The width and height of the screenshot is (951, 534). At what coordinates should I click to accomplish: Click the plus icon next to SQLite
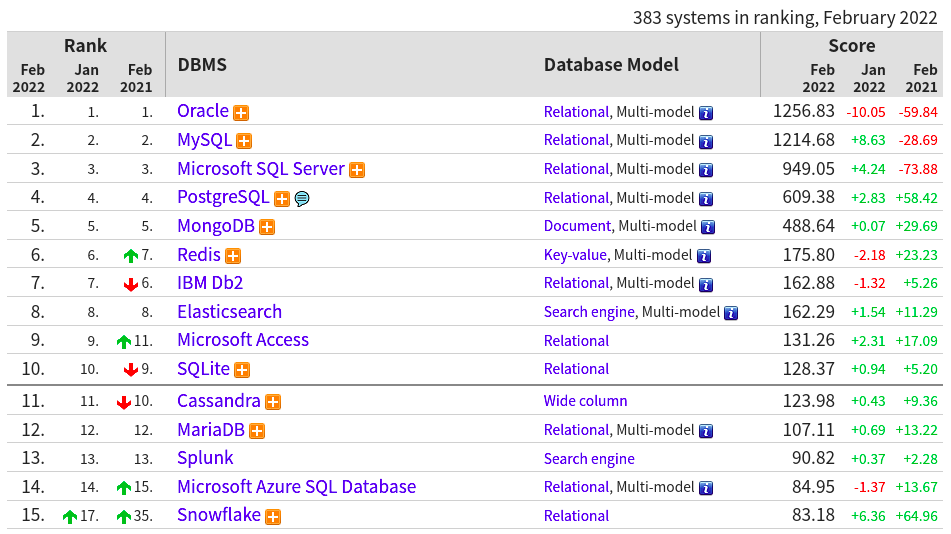point(243,370)
